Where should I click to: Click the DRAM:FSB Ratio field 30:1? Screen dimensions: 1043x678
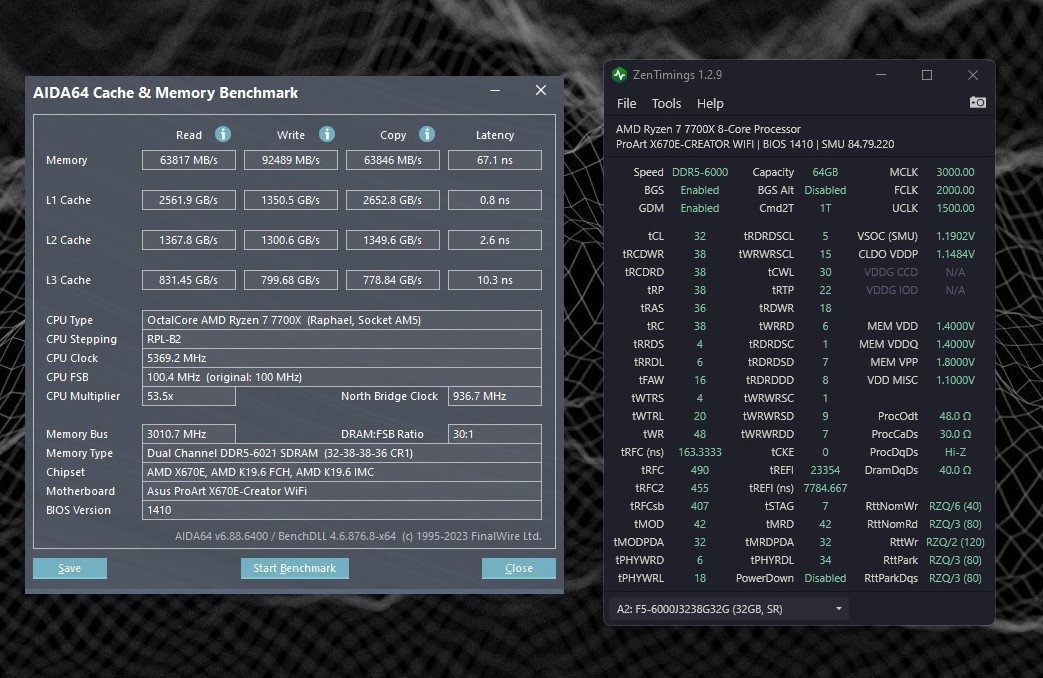coord(495,434)
